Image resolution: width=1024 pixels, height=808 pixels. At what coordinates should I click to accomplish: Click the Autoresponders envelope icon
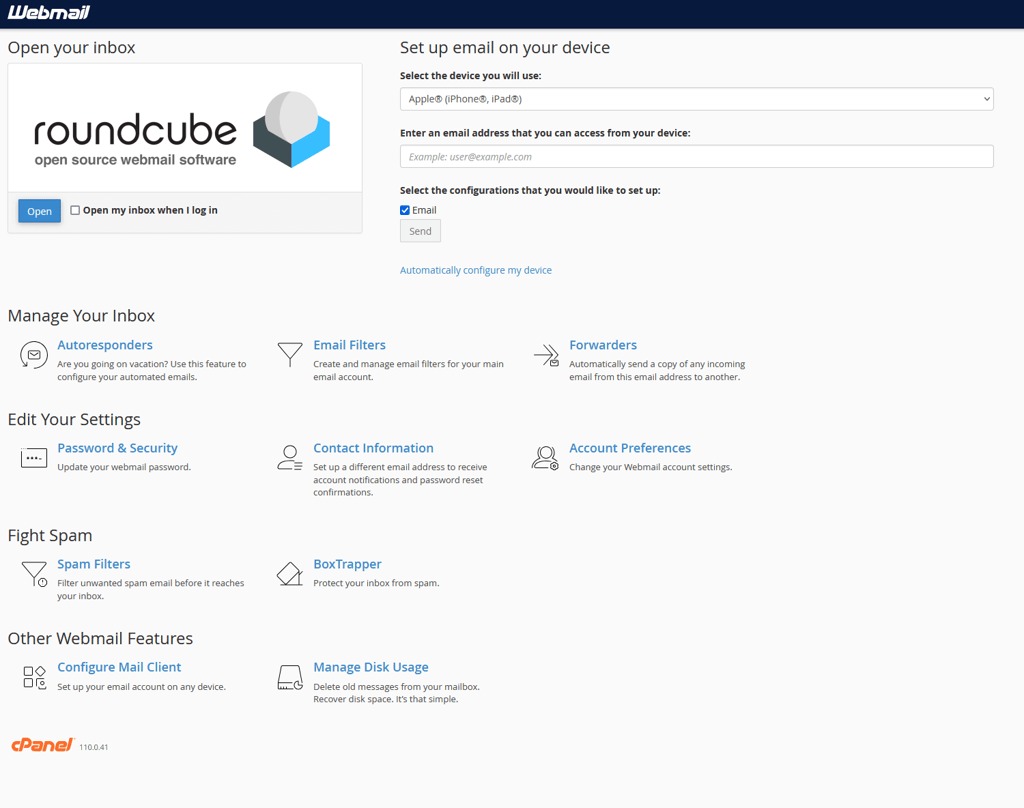coord(33,355)
